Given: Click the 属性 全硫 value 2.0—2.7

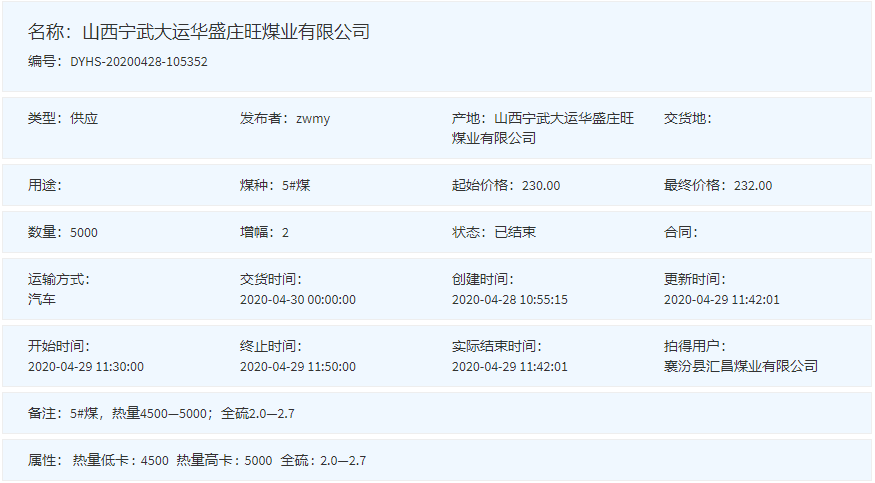Looking at the screenshot, I should coord(344,461).
